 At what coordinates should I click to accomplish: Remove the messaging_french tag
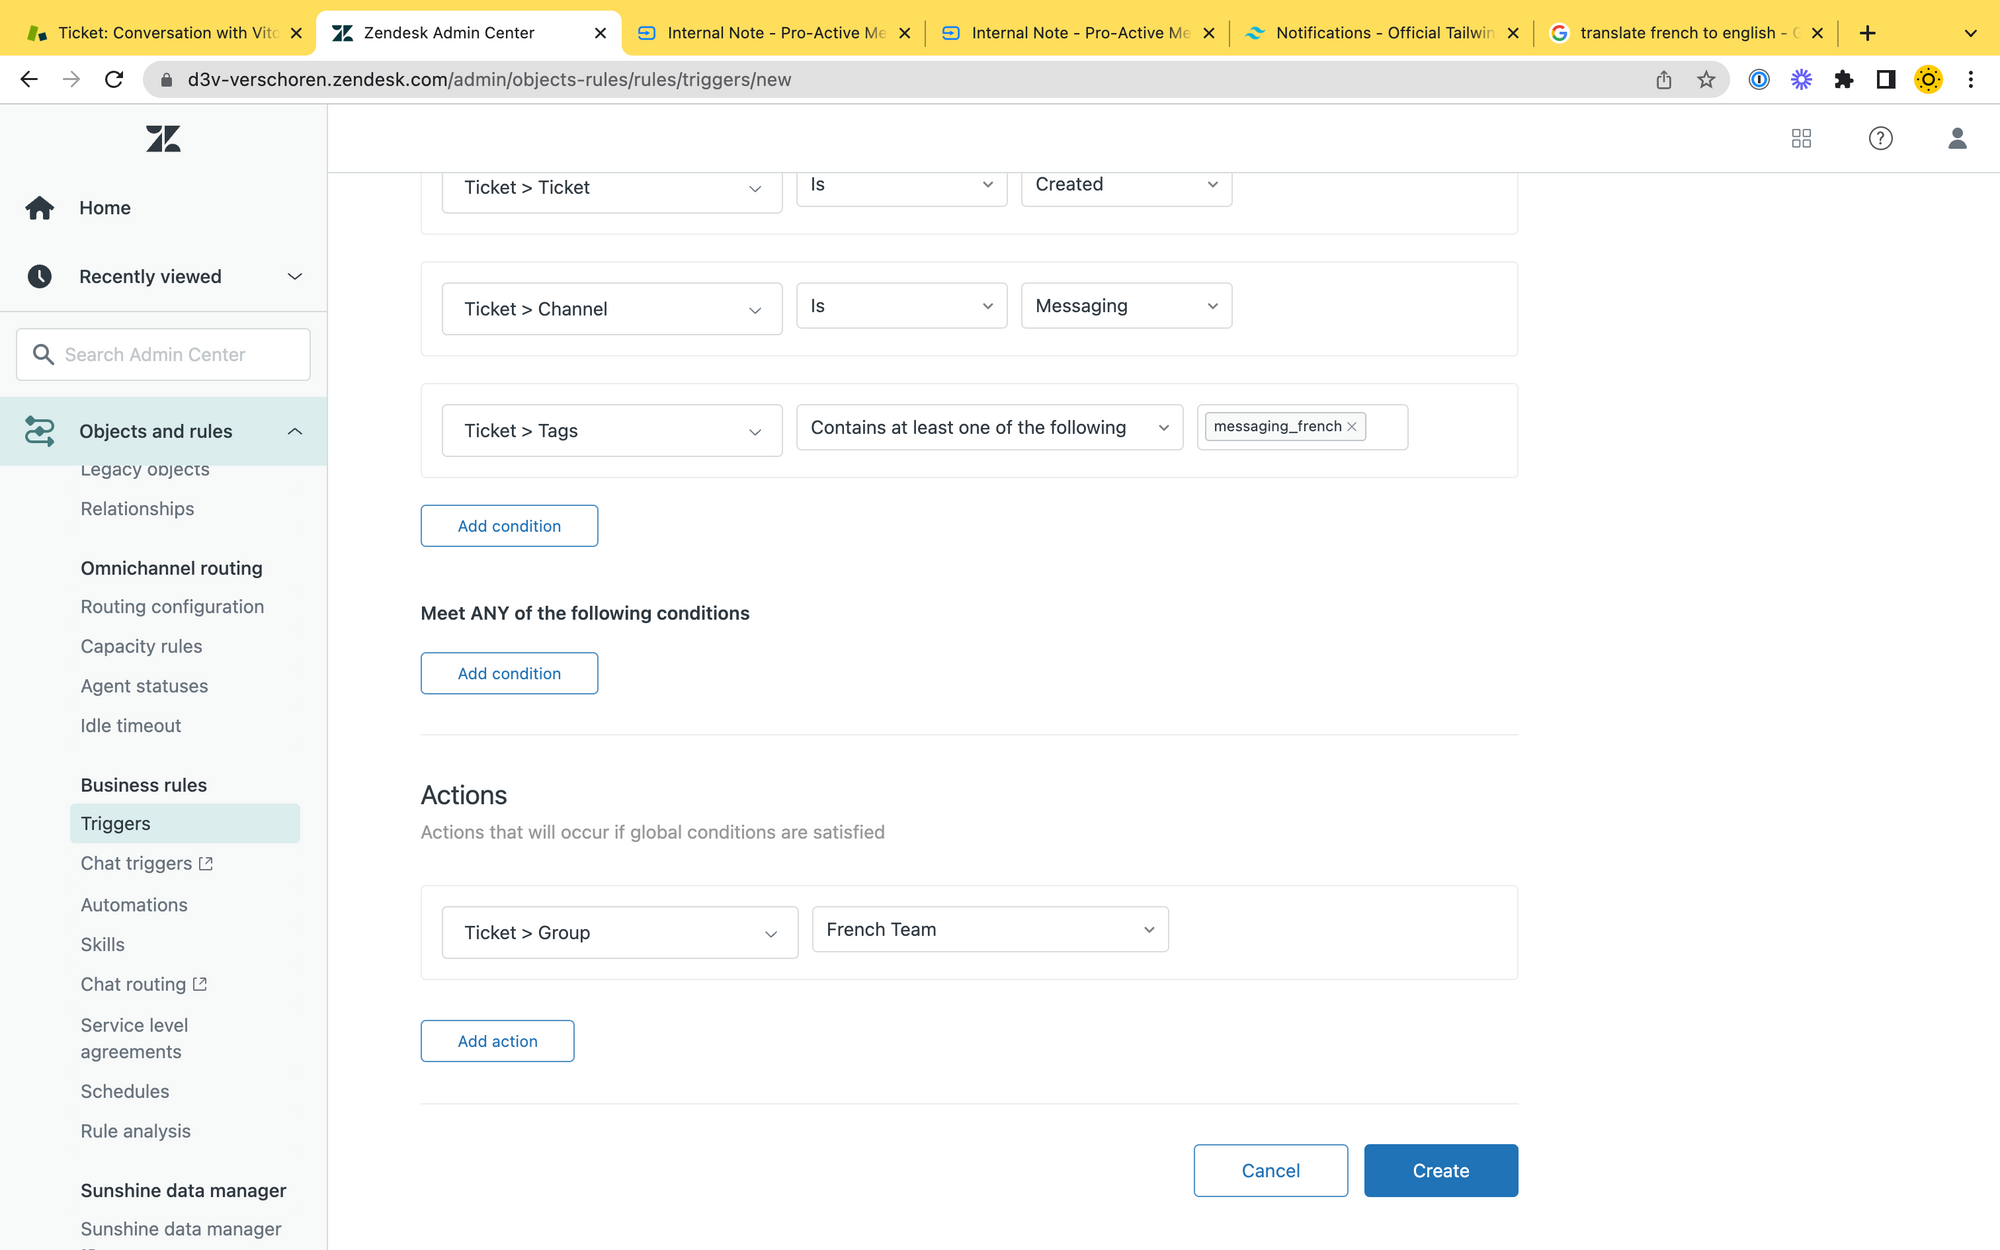tap(1352, 427)
